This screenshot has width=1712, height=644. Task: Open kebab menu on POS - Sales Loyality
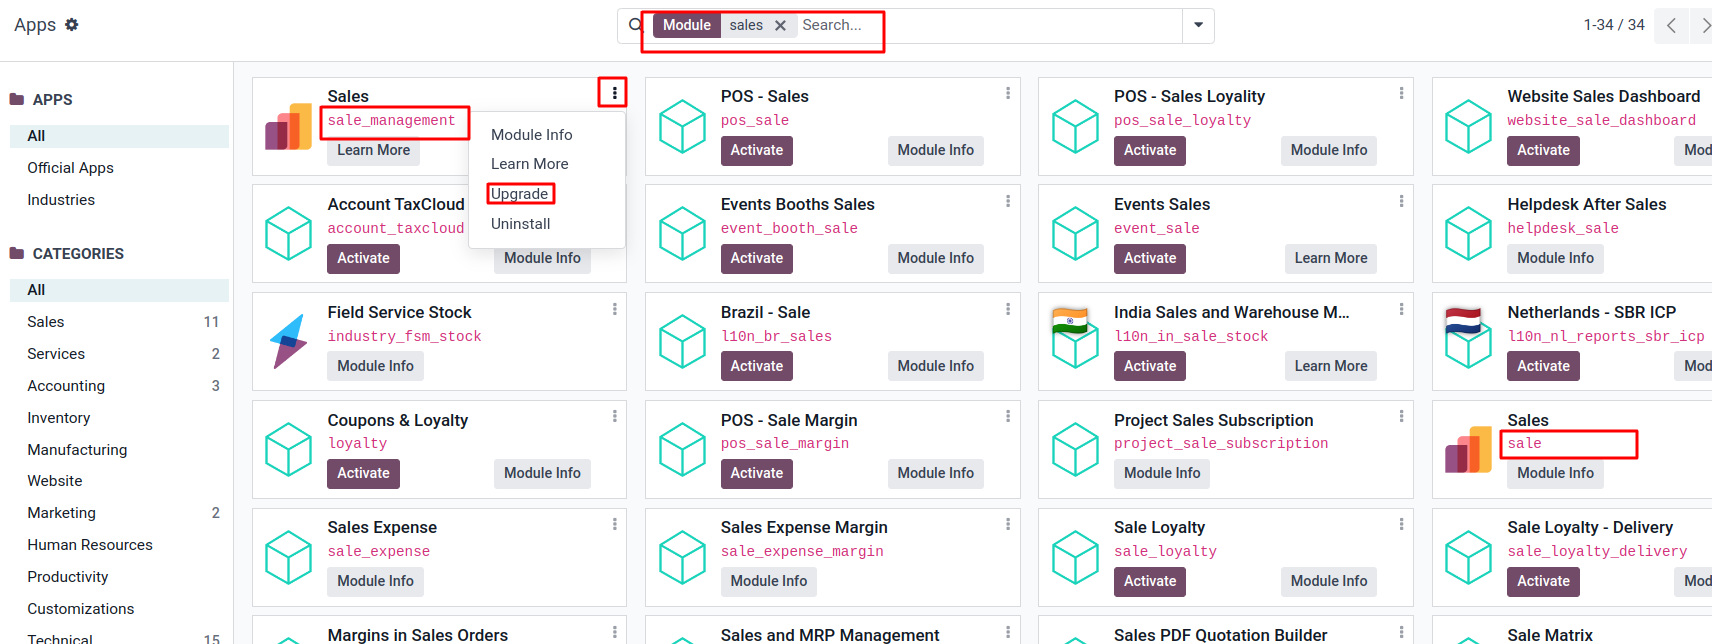(x=1401, y=93)
